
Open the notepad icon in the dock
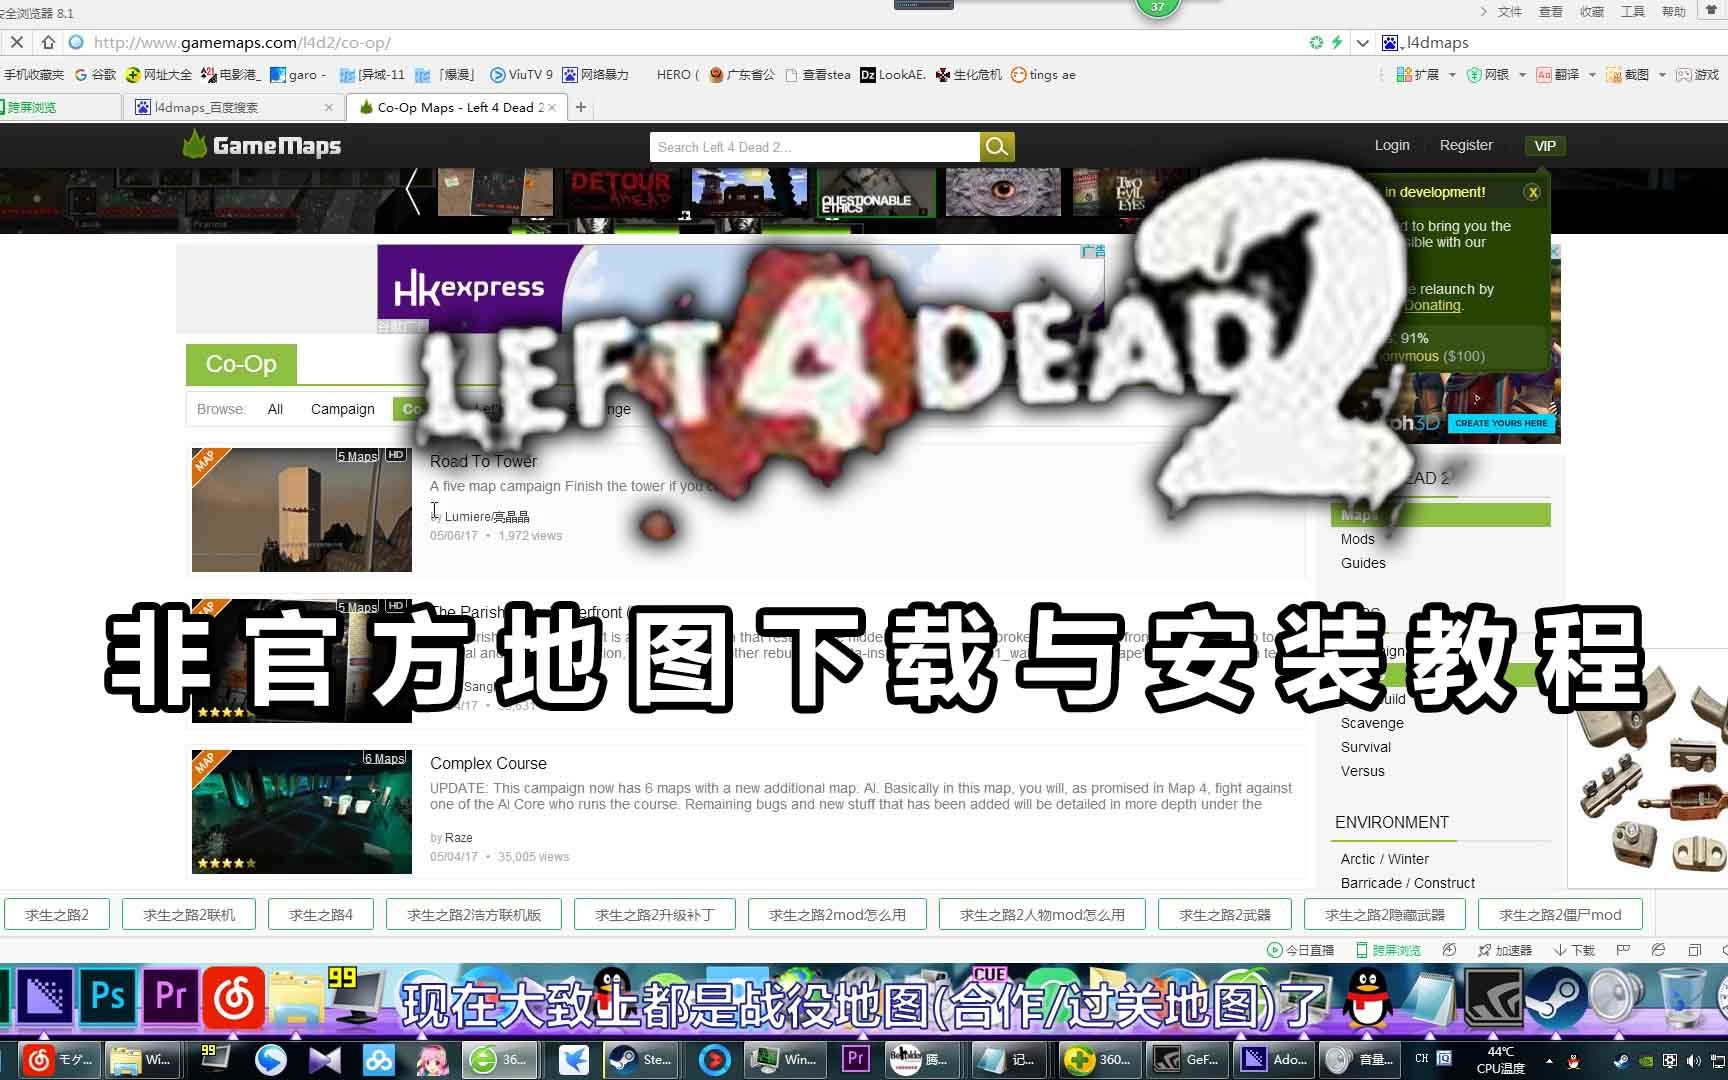[x=1430, y=999]
